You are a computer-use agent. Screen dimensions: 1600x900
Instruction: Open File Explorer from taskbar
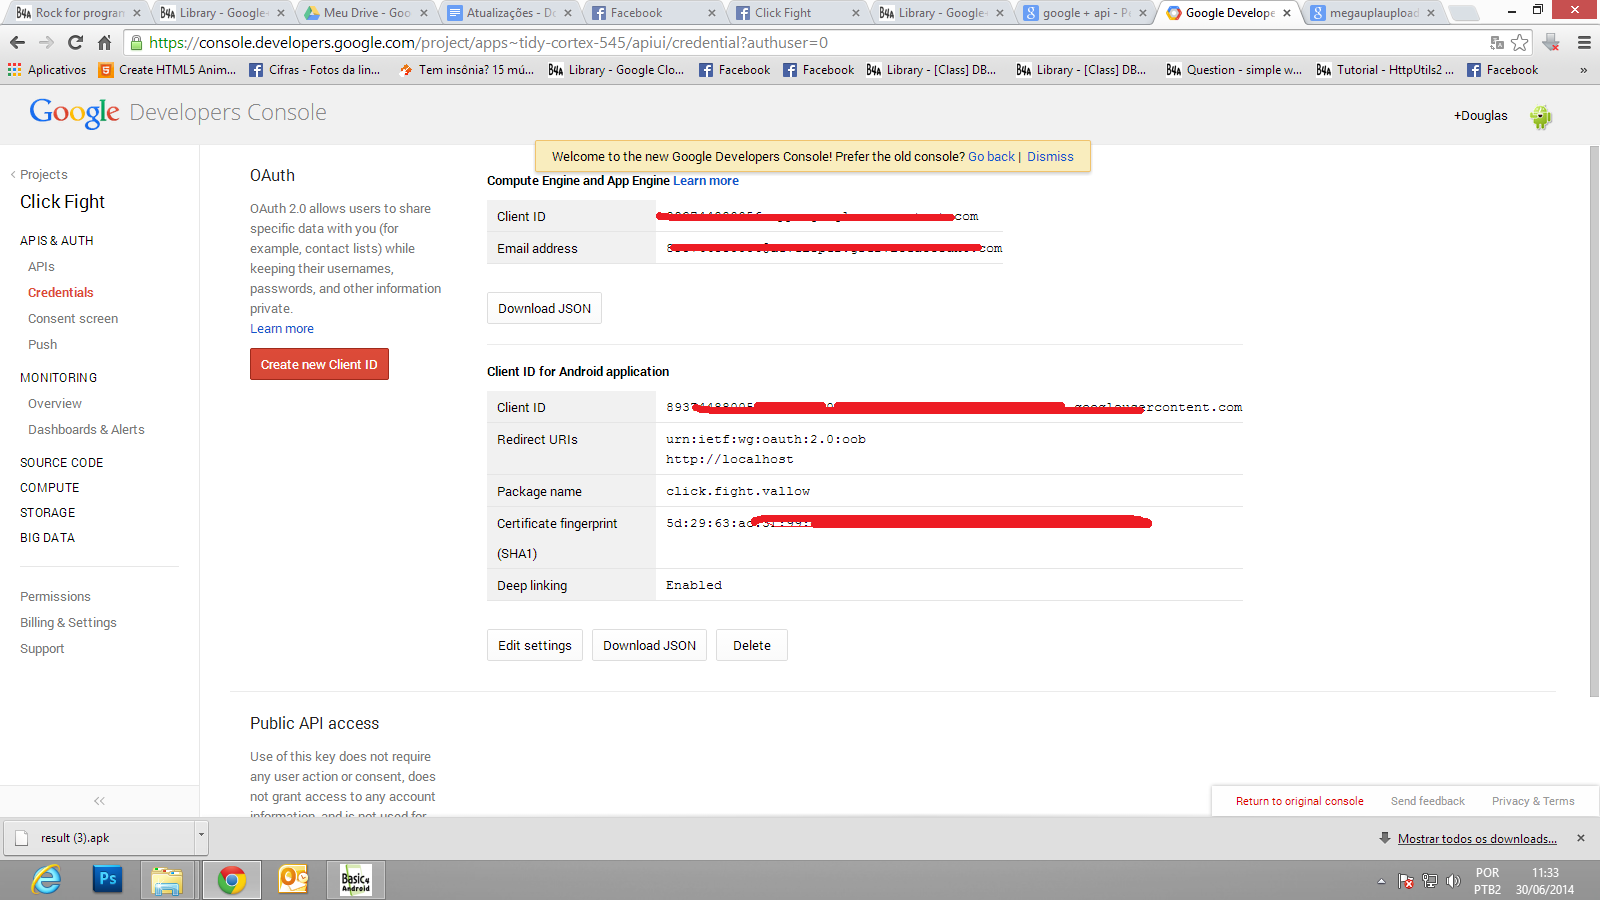(x=167, y=880)
